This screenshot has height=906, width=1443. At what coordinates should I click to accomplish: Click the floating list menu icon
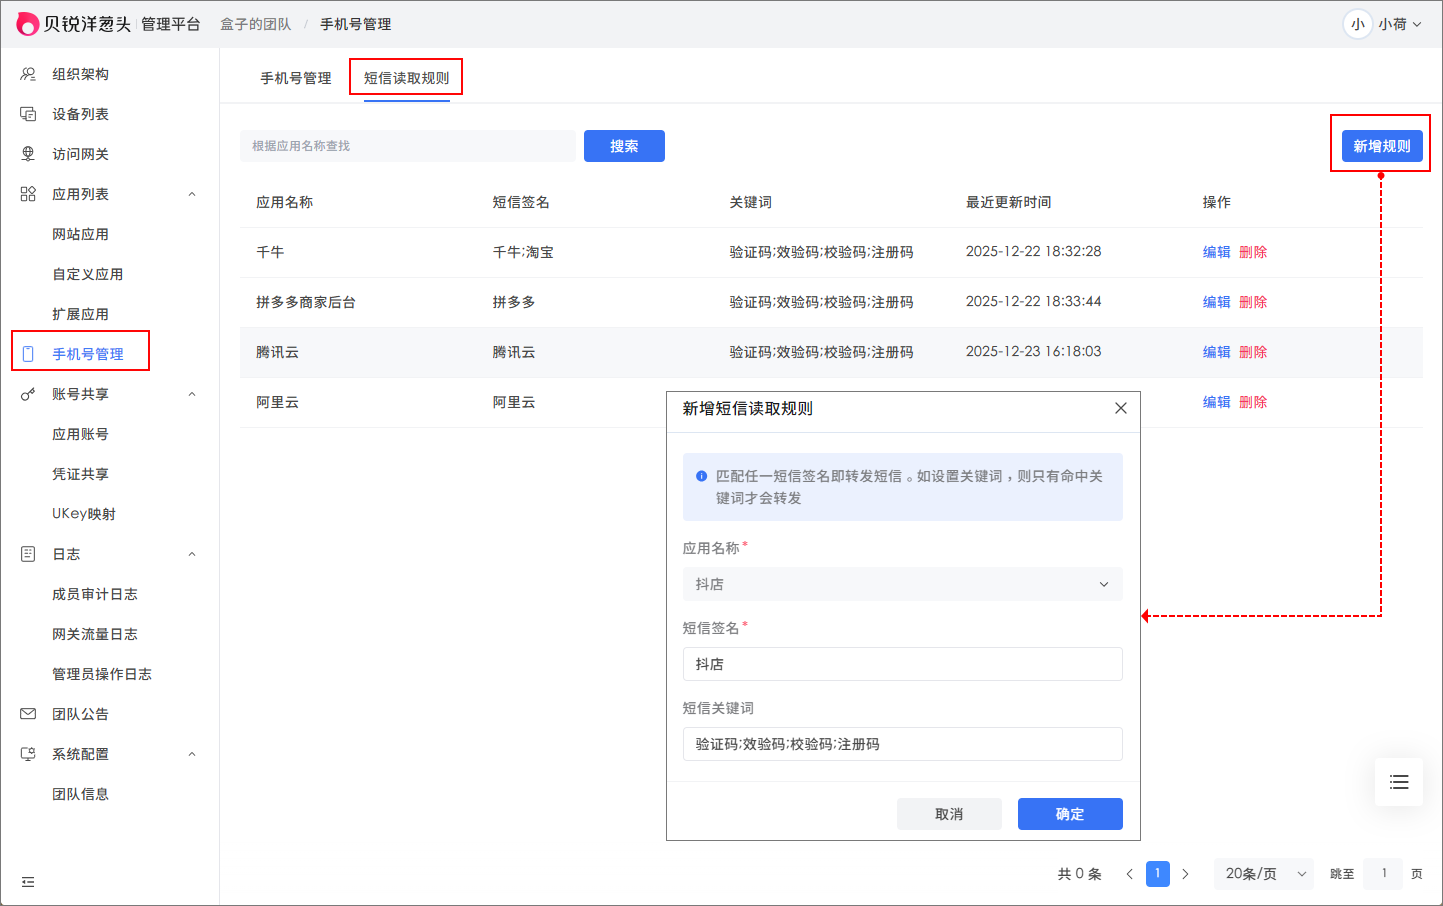coord(1398,782)
